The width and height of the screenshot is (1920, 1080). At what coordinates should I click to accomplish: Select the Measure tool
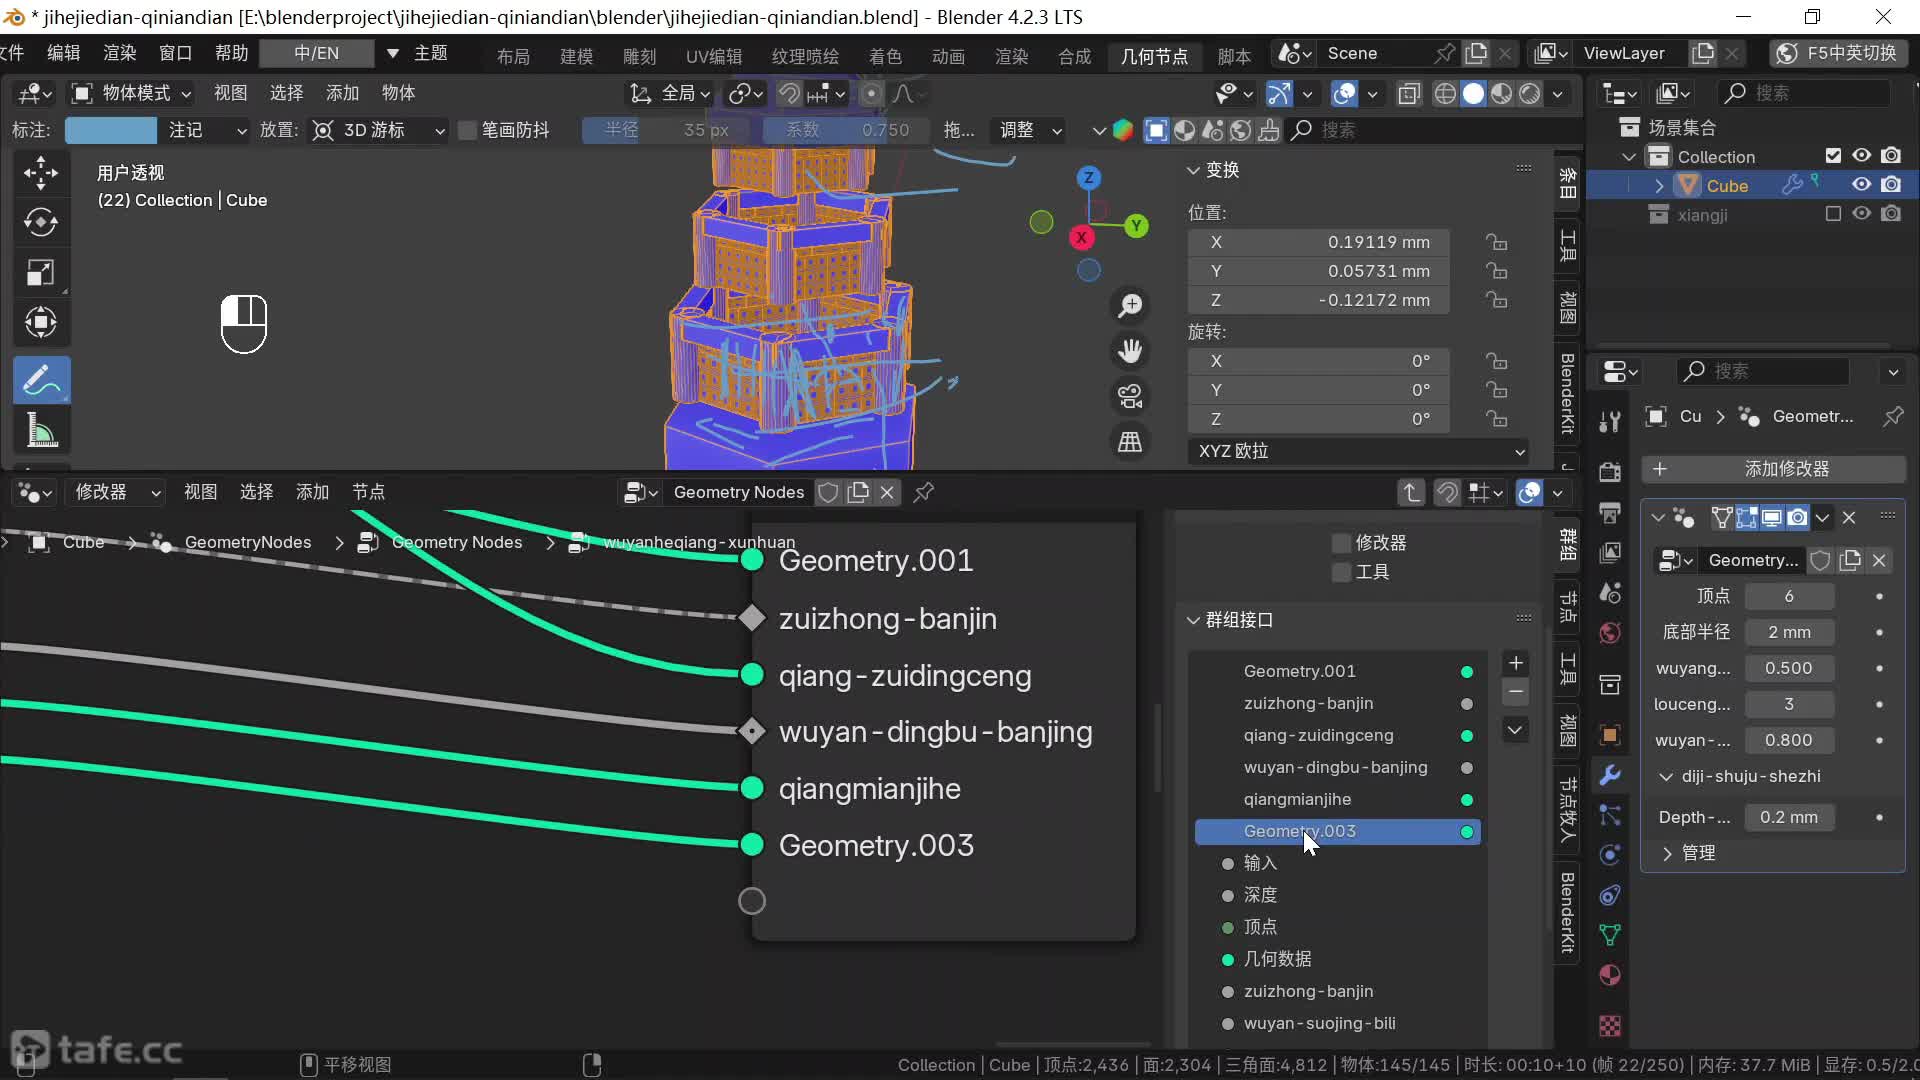click(x=41, y=431)
